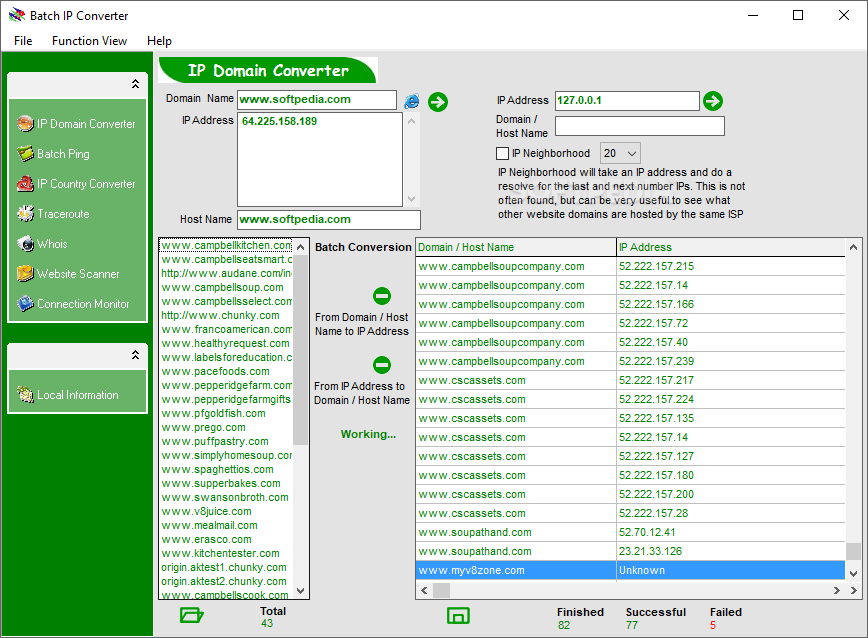Stop the IP Address to Domain batch conversion
Screen dimensions: 868x638
pos(381,365)
